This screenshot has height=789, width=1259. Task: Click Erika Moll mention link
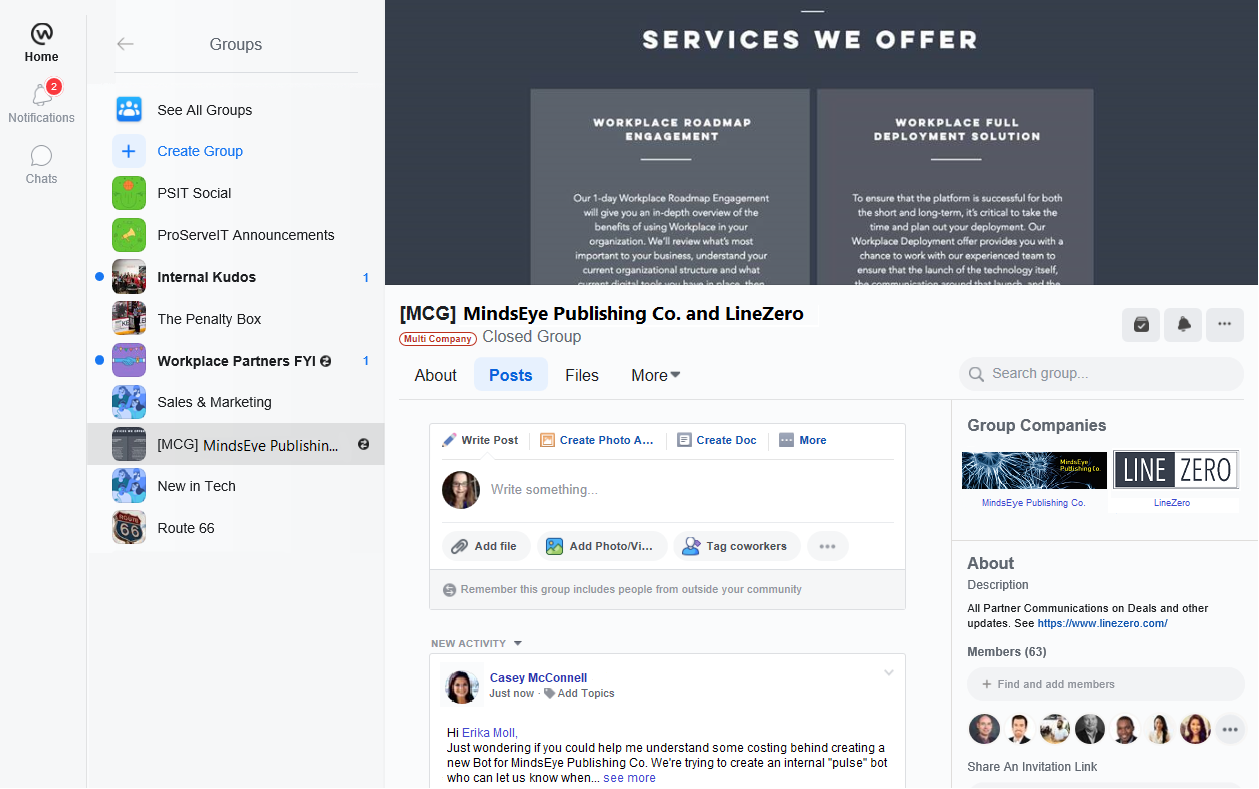(488, 733)
